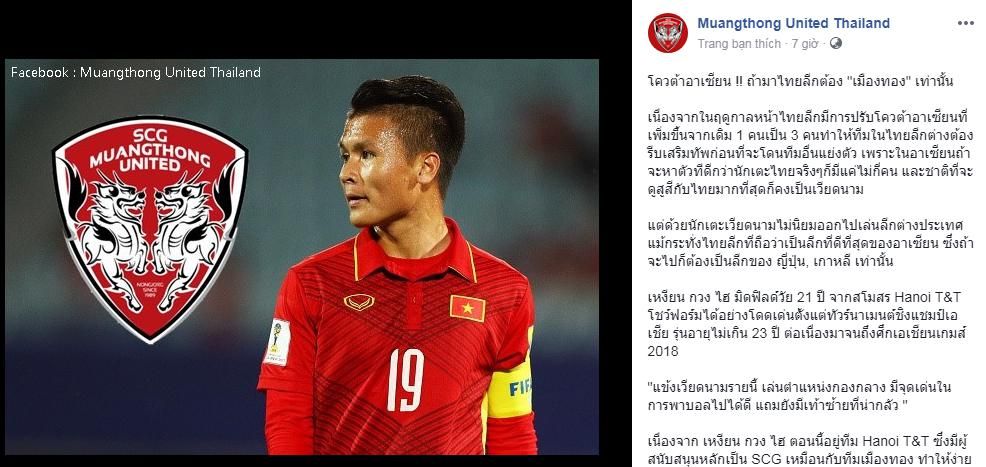Click the Vietnam flag badge on the jersey
Viewport: 986px width, 467px height.
tap(467, 308)
